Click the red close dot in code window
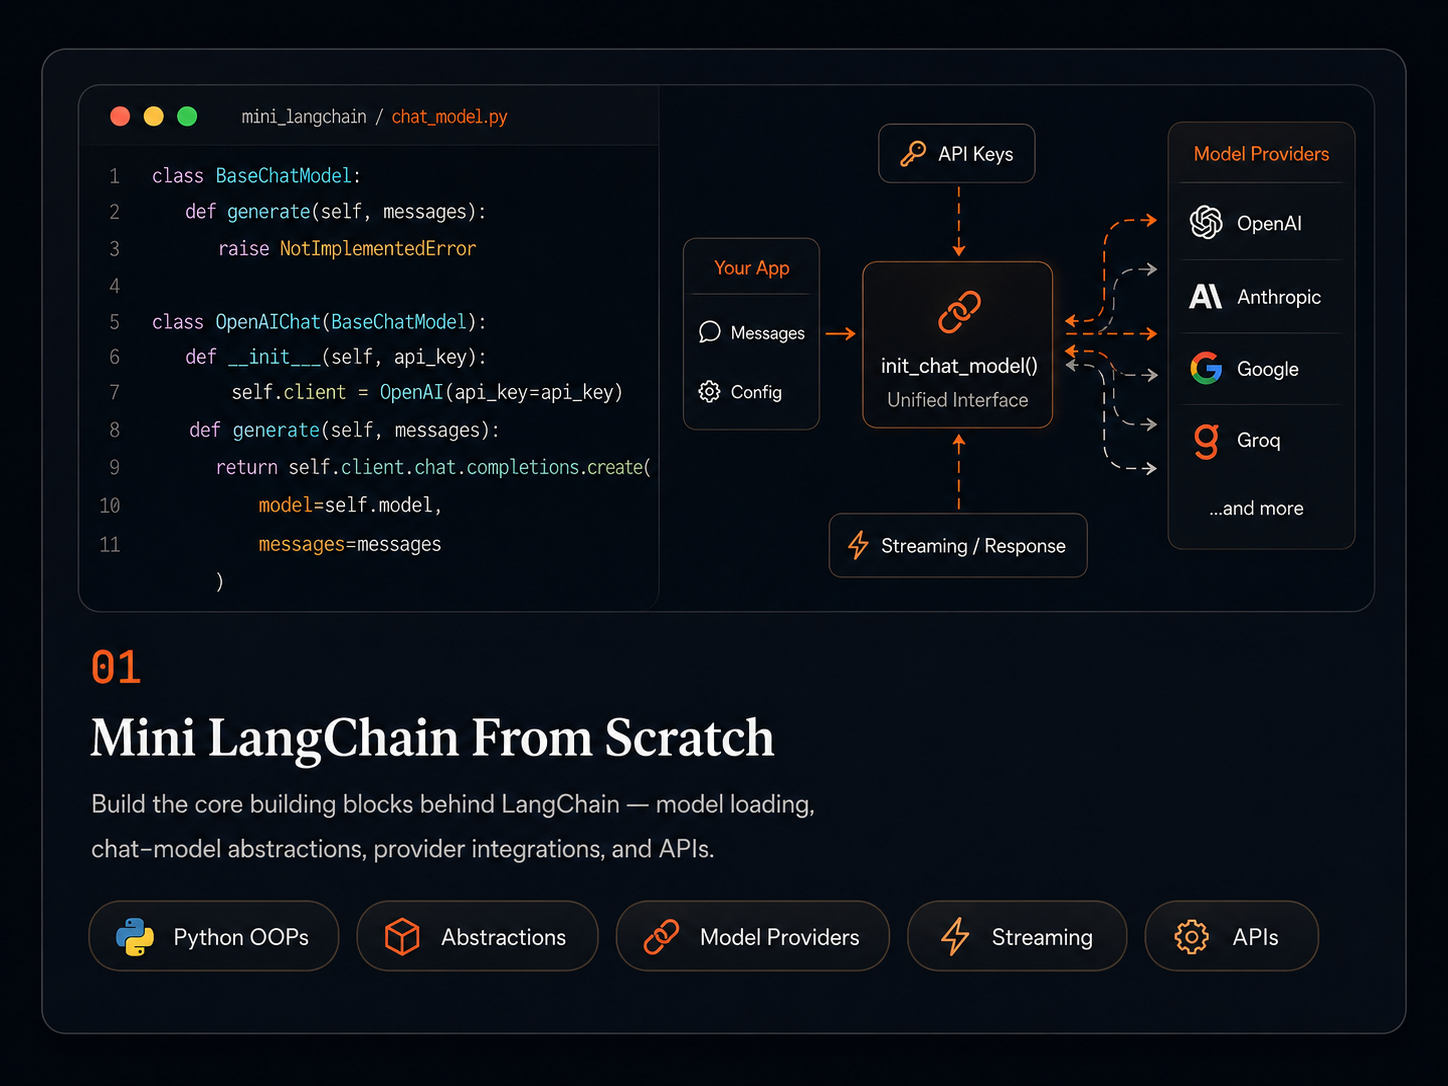This screenshot has width=1448, height=1086. click(120, 116)
